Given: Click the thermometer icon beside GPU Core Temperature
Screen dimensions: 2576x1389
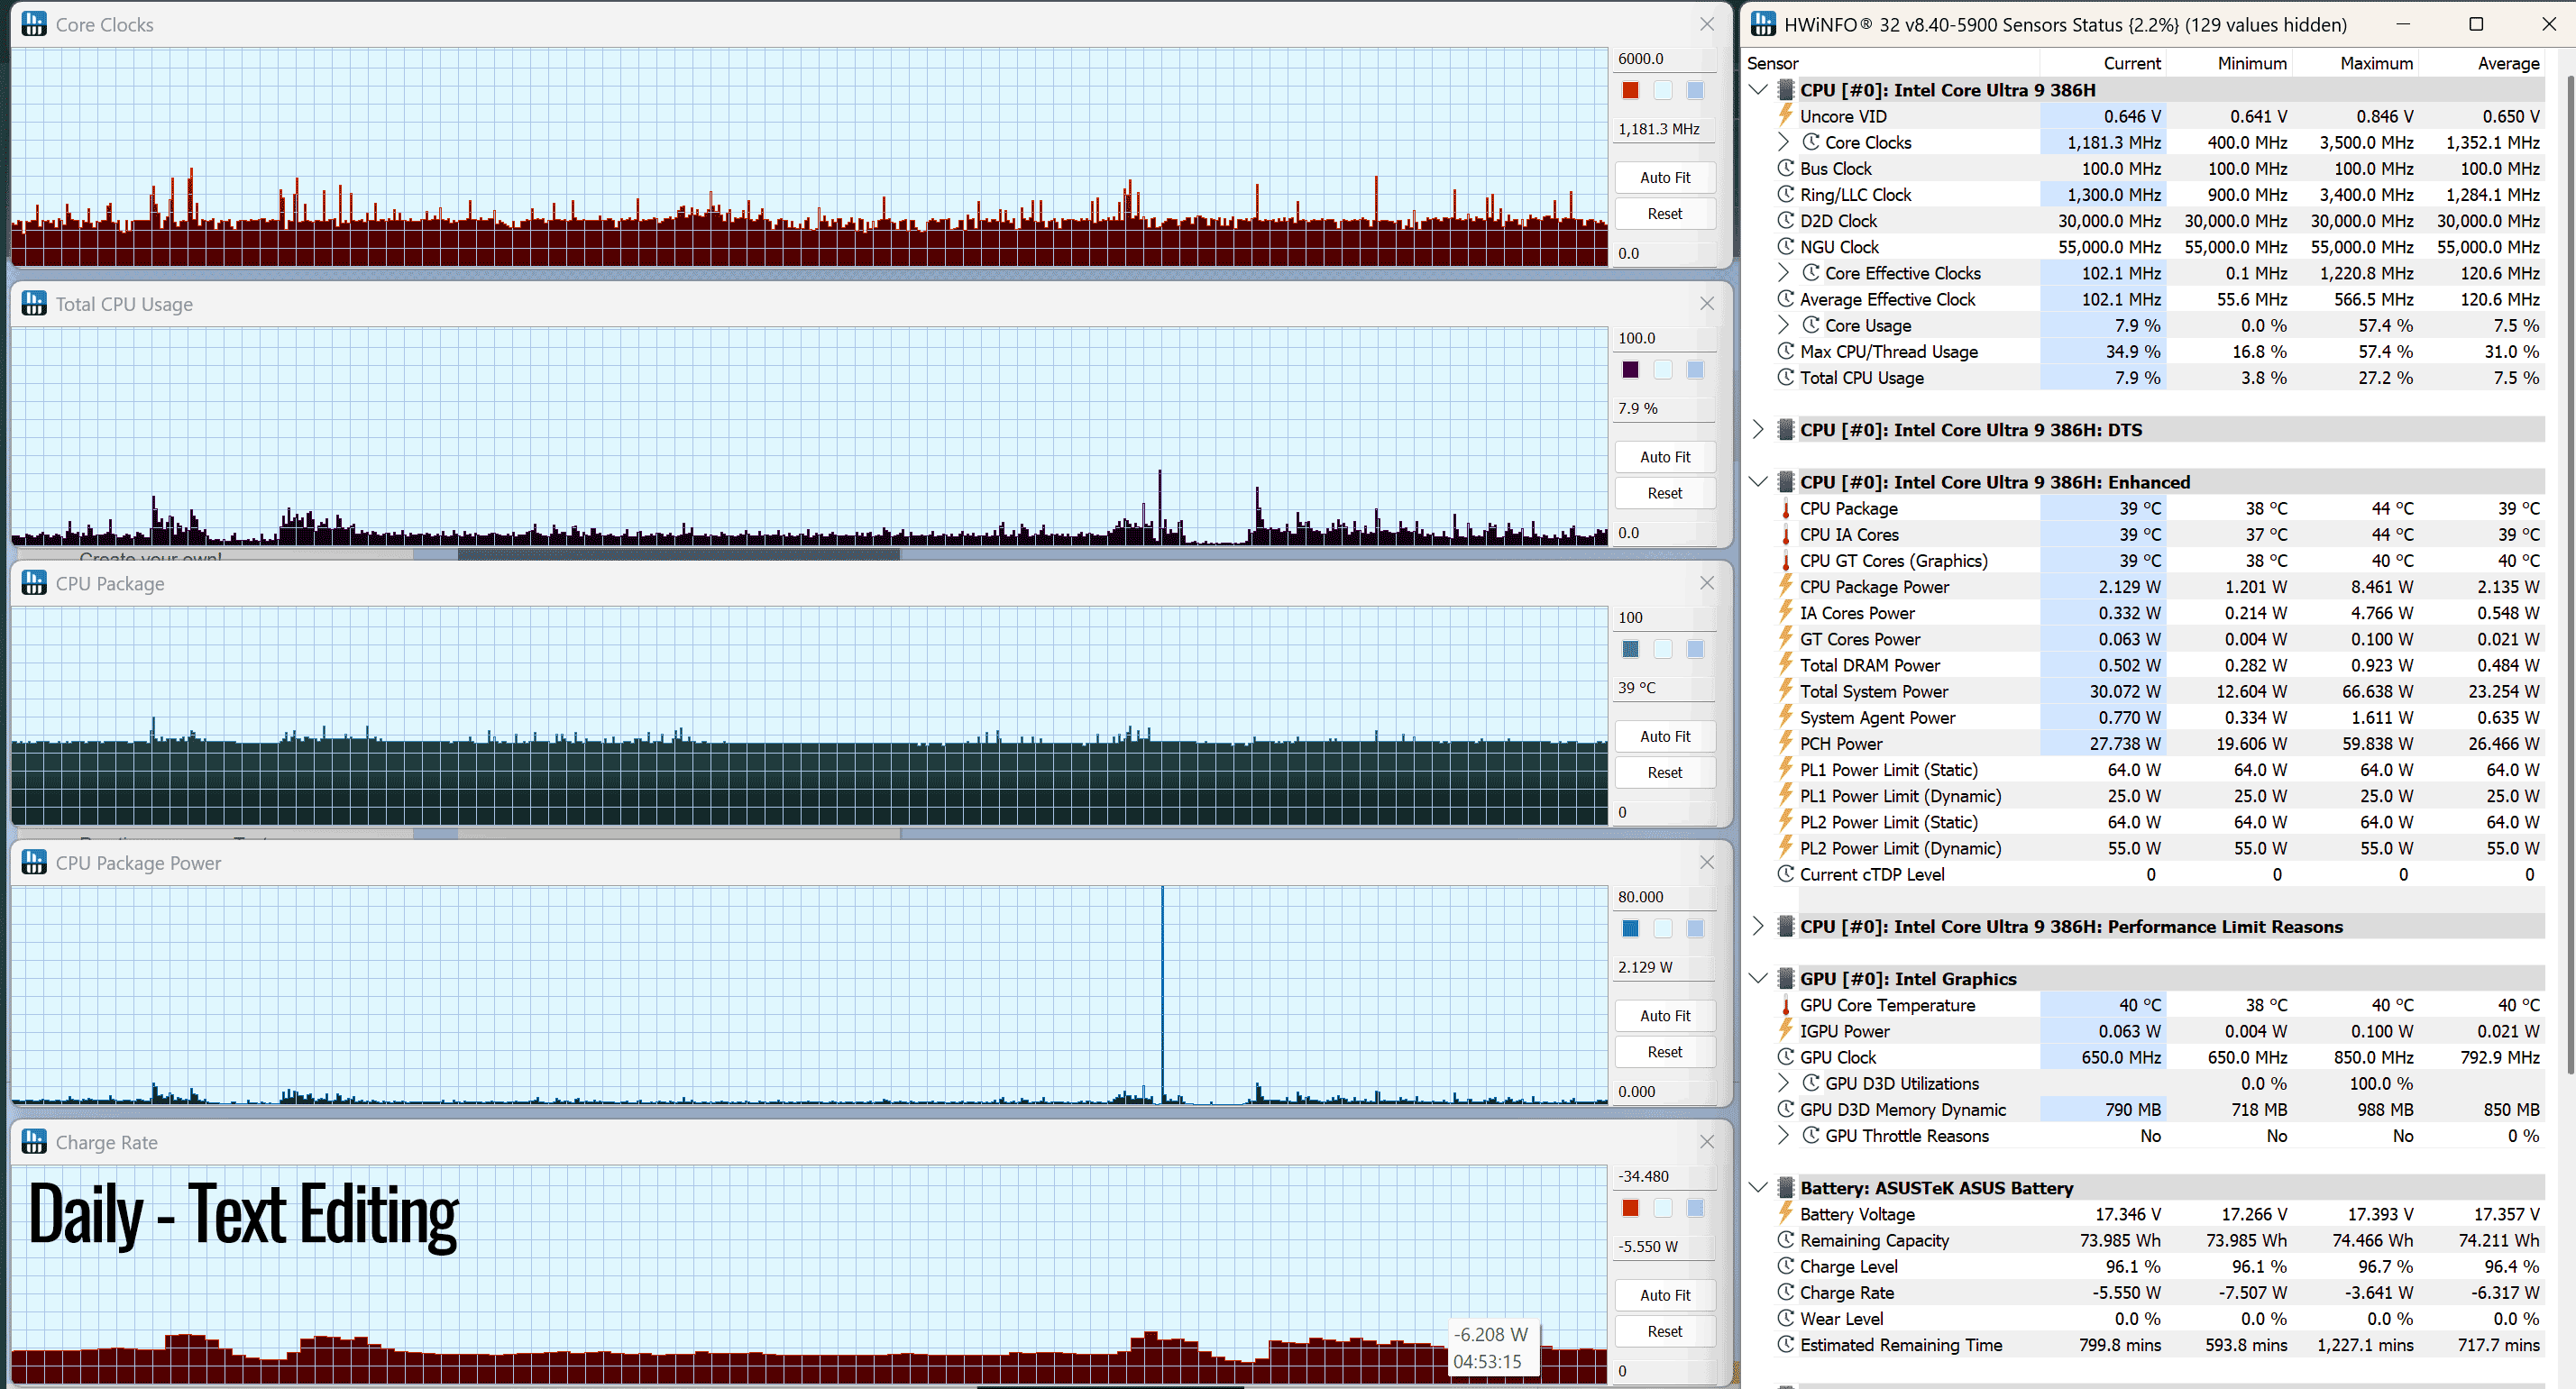Looking at the screenshot, I should (x=1785, y=1005).
